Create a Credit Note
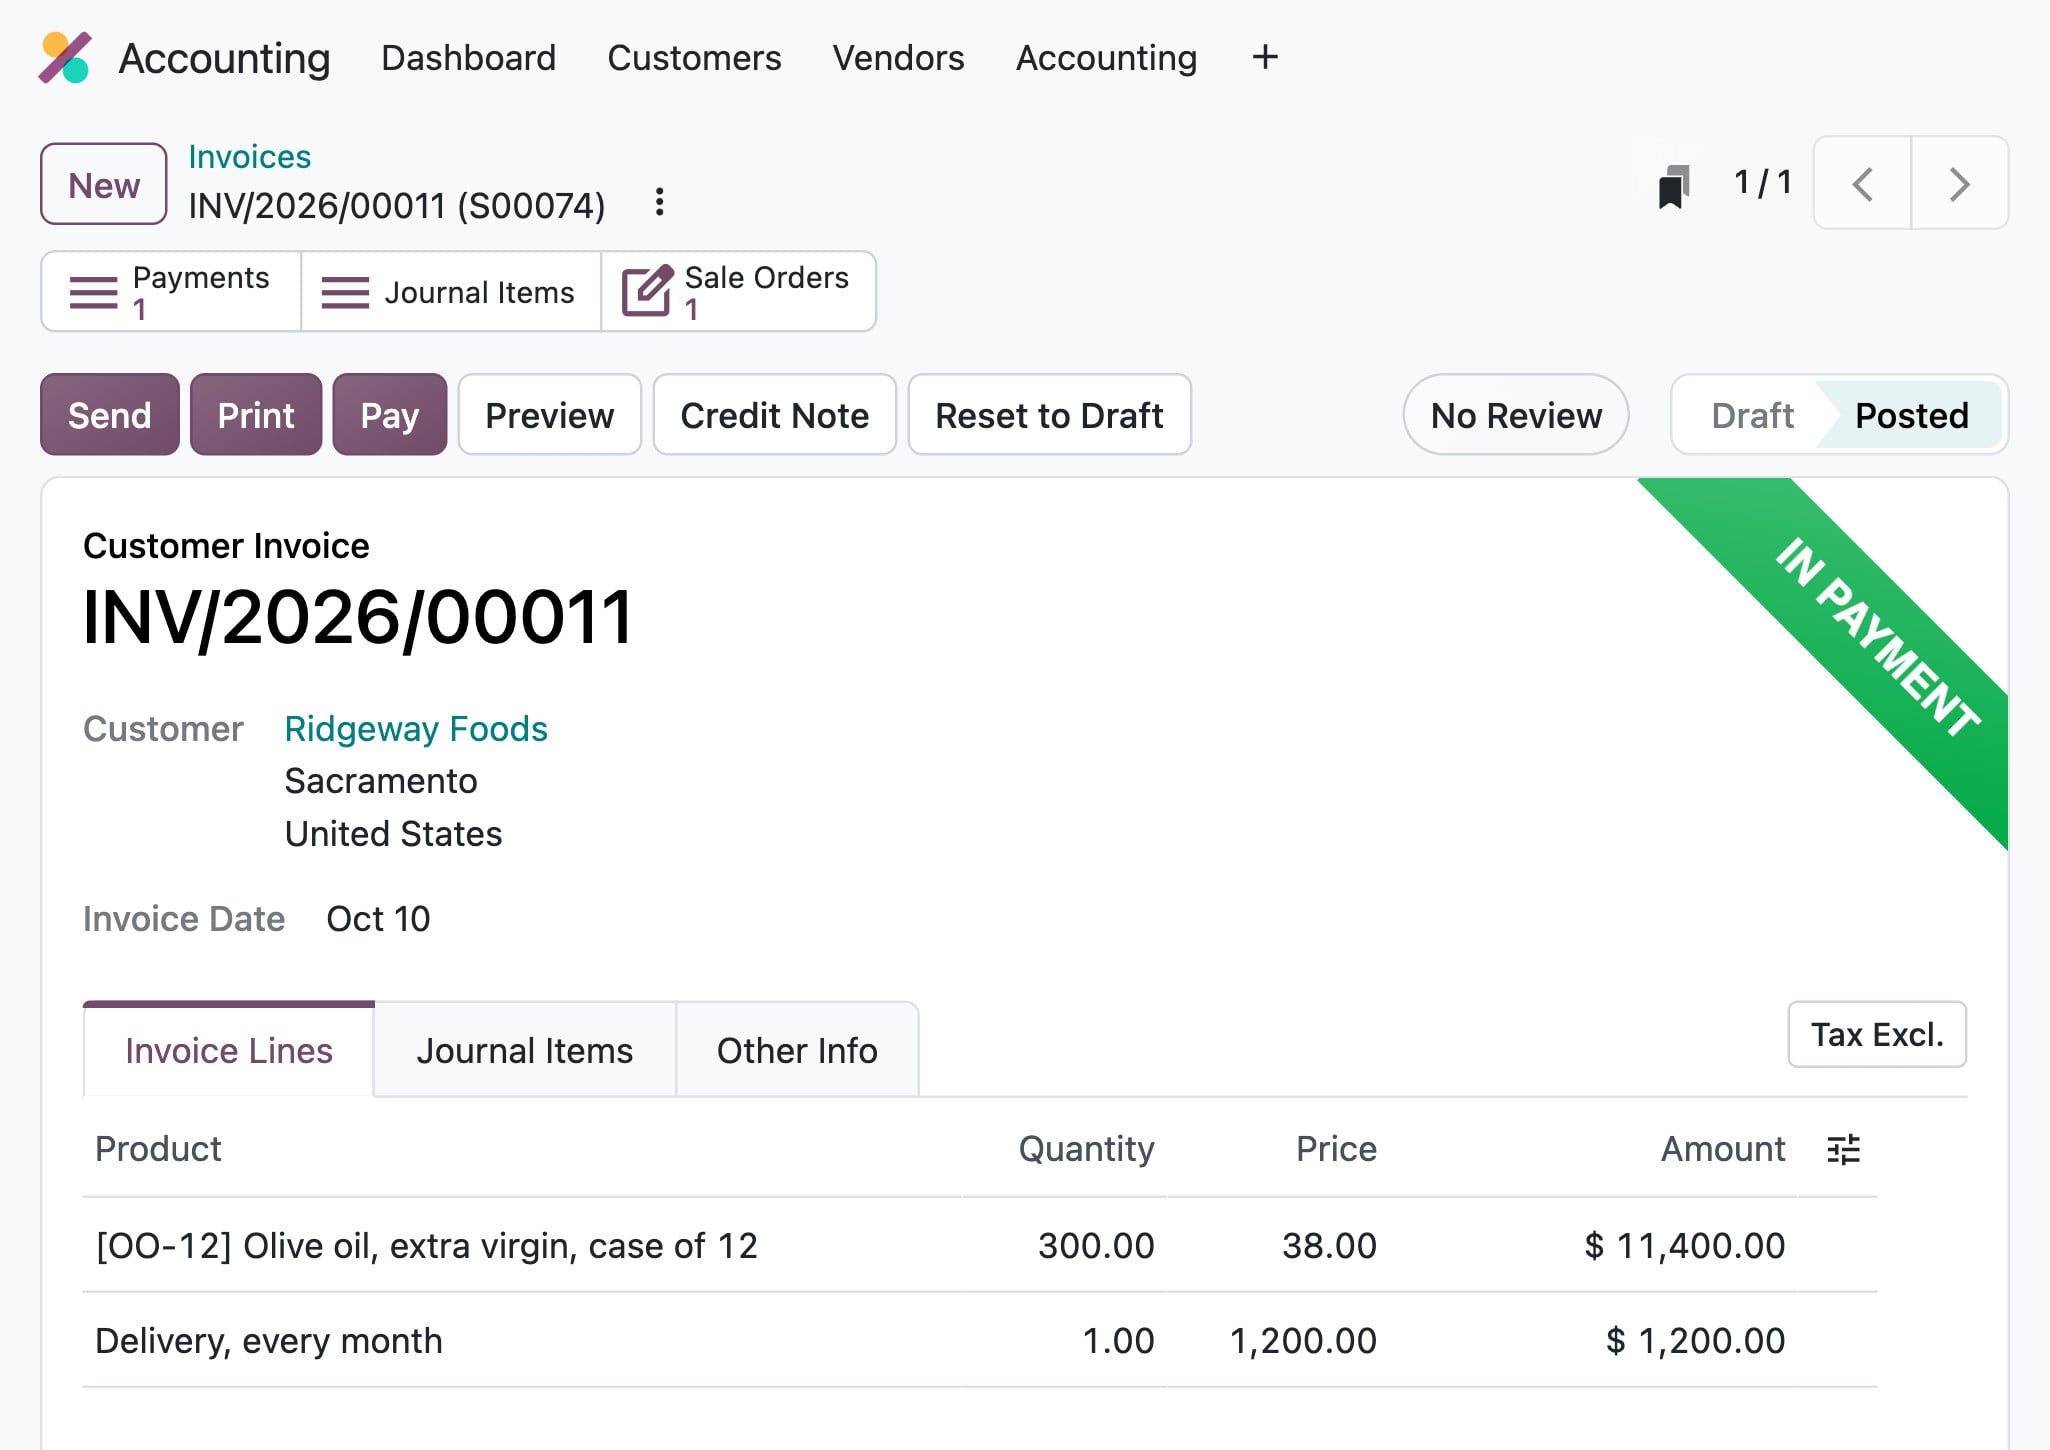 point(775,415)
